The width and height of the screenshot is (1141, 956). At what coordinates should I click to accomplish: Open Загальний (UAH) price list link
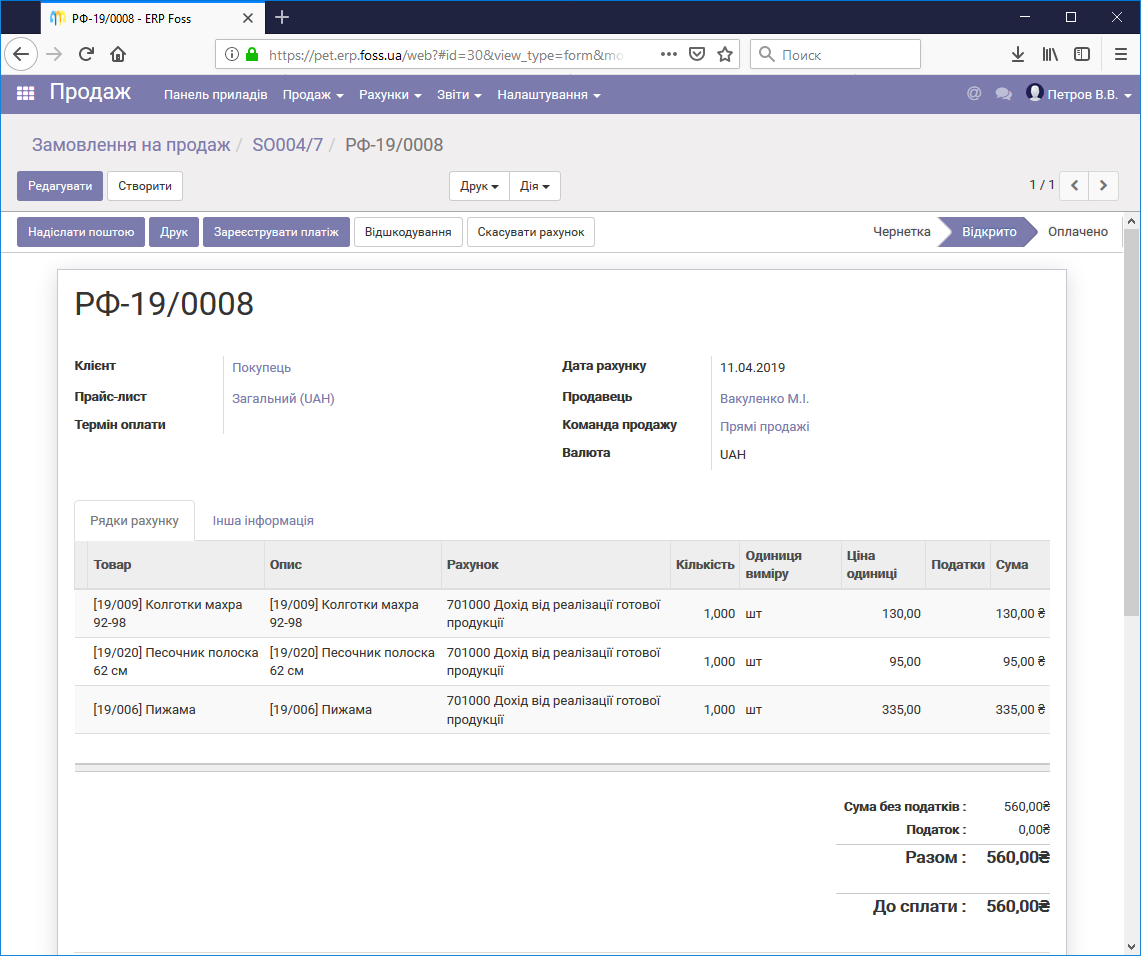coord(283,398)
